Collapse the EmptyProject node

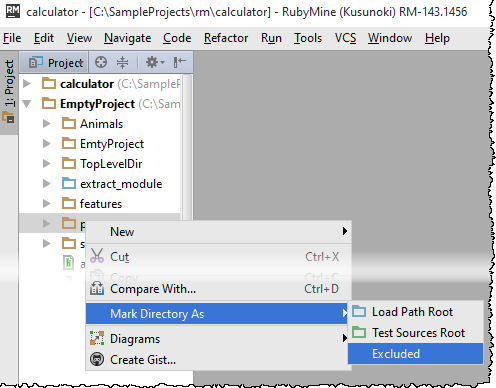pos(27,104)
